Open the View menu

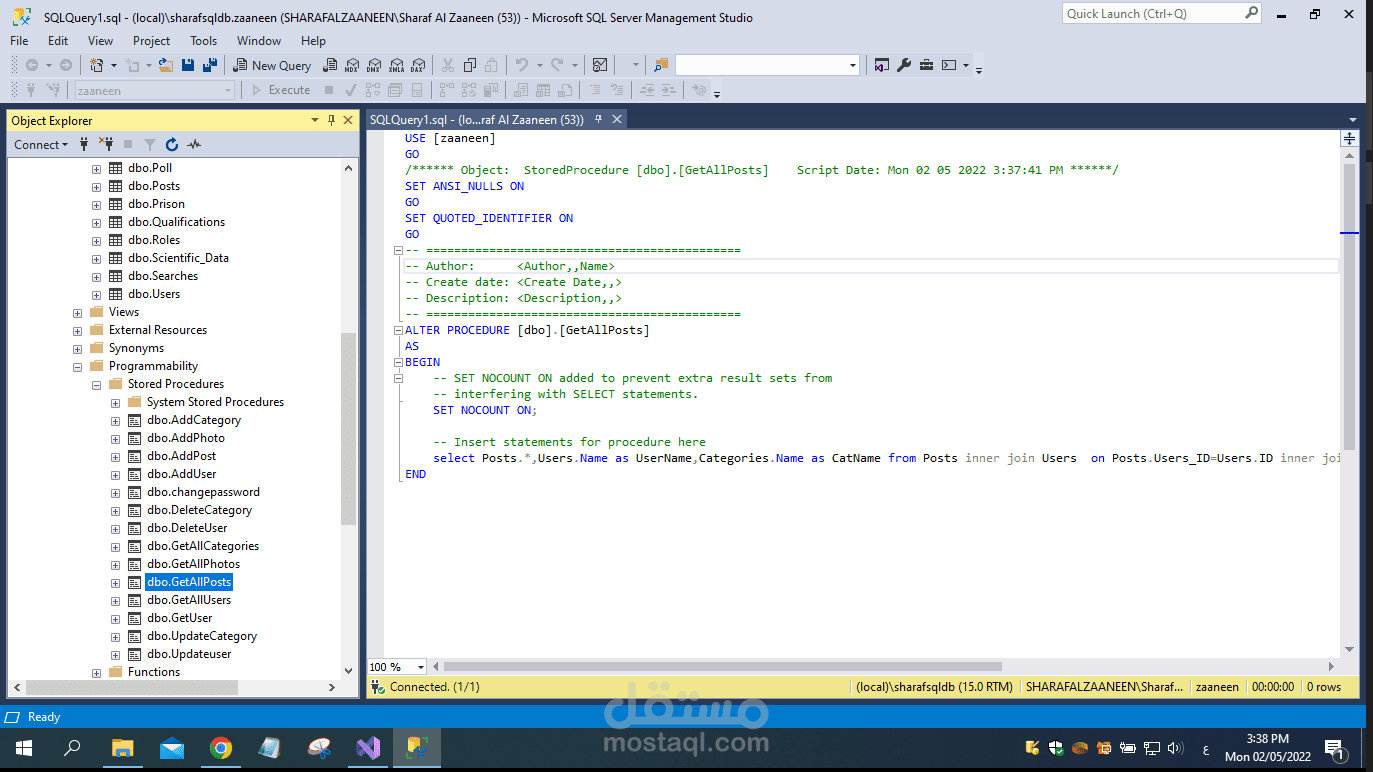point(101,41)
